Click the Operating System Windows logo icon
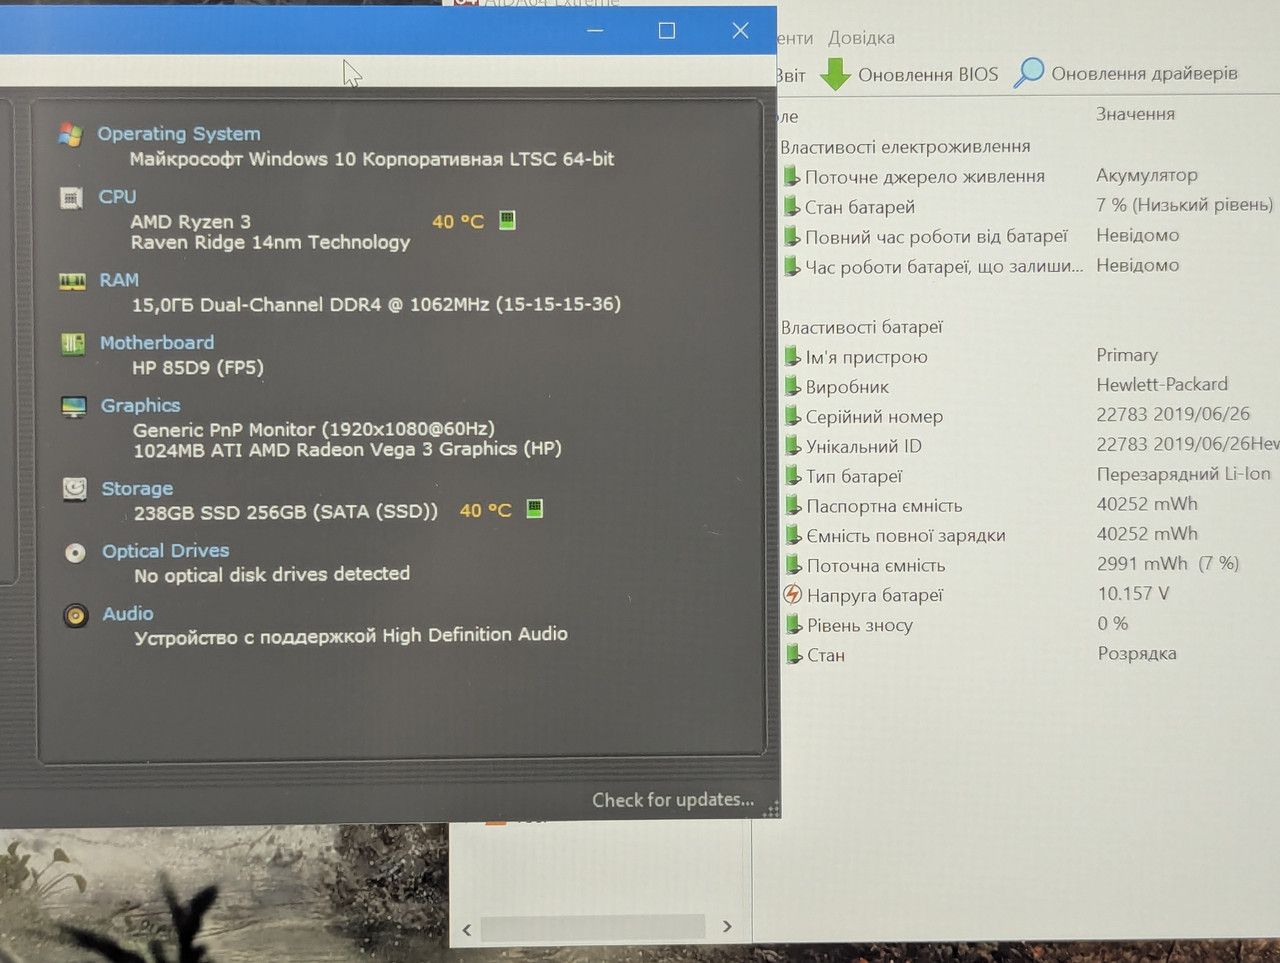Image resolution: width=1280 pixels, height=963 pixels. [70, 134]
